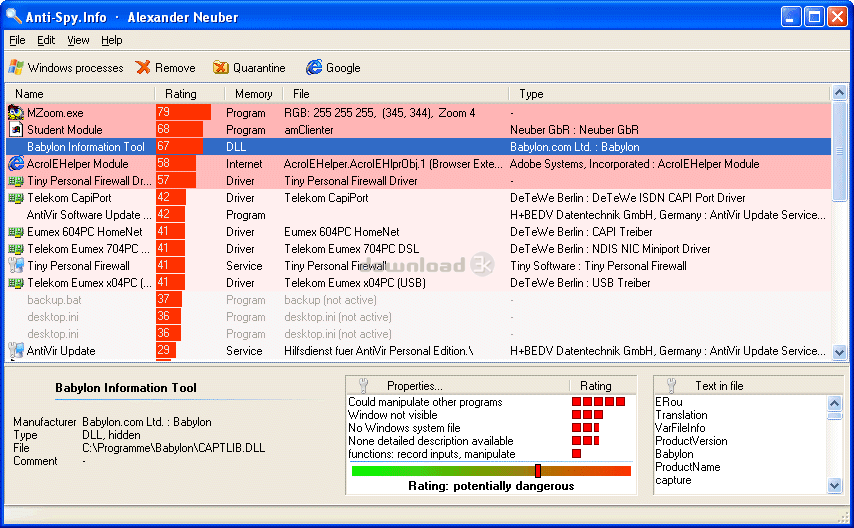
Task: Click the Windows processes toolbar icon
Action: (15, 68)
